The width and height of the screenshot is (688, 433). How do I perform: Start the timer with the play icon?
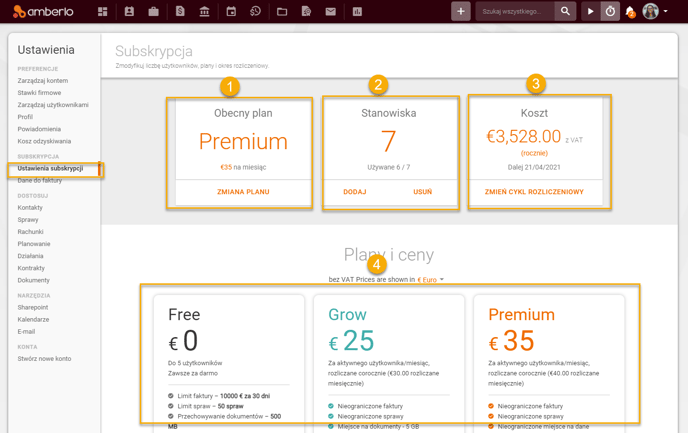[x=590, y=12]
